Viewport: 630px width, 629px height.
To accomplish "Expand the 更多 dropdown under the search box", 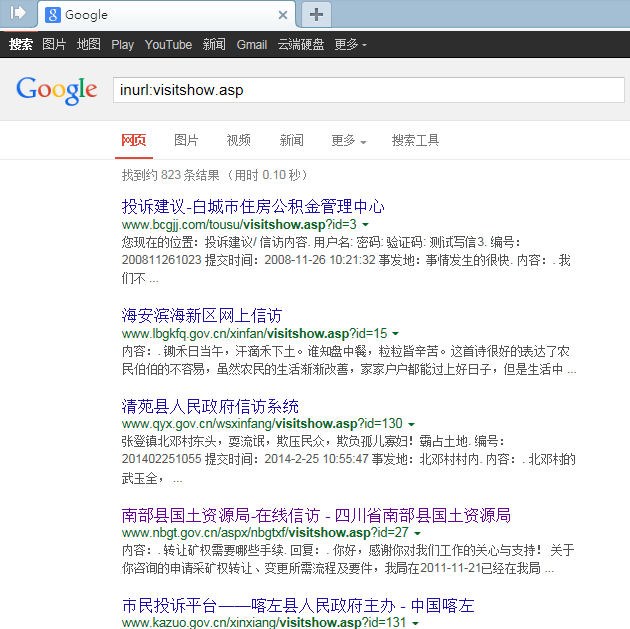I will point(349,140).
